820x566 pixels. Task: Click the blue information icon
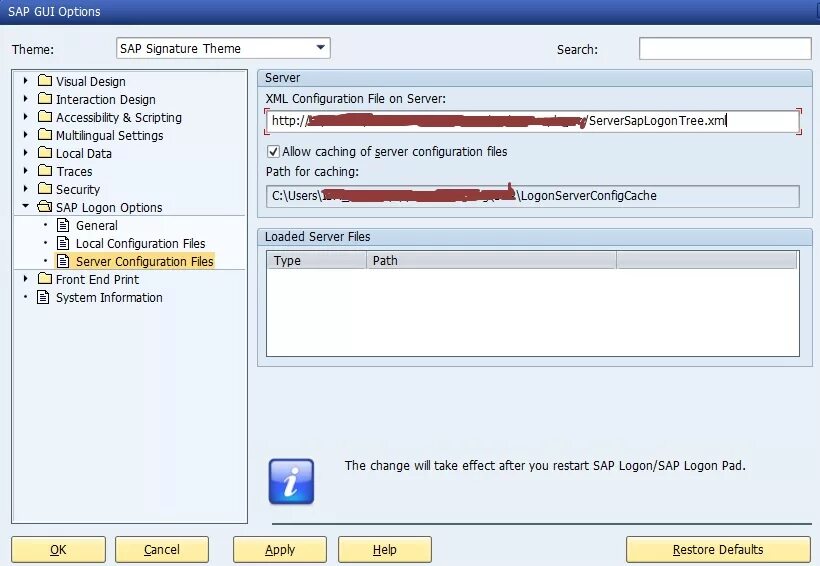click(291, 481)
